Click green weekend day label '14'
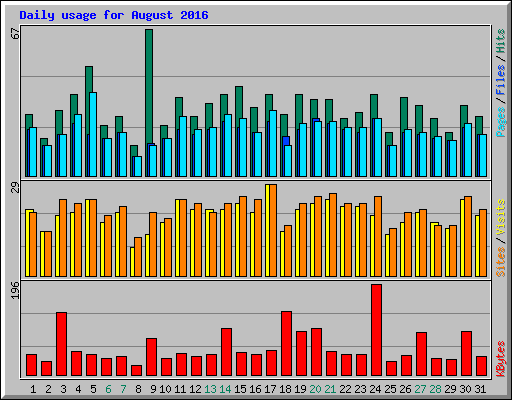This screenshot has height=400, width=512. (x=225, y=389)
